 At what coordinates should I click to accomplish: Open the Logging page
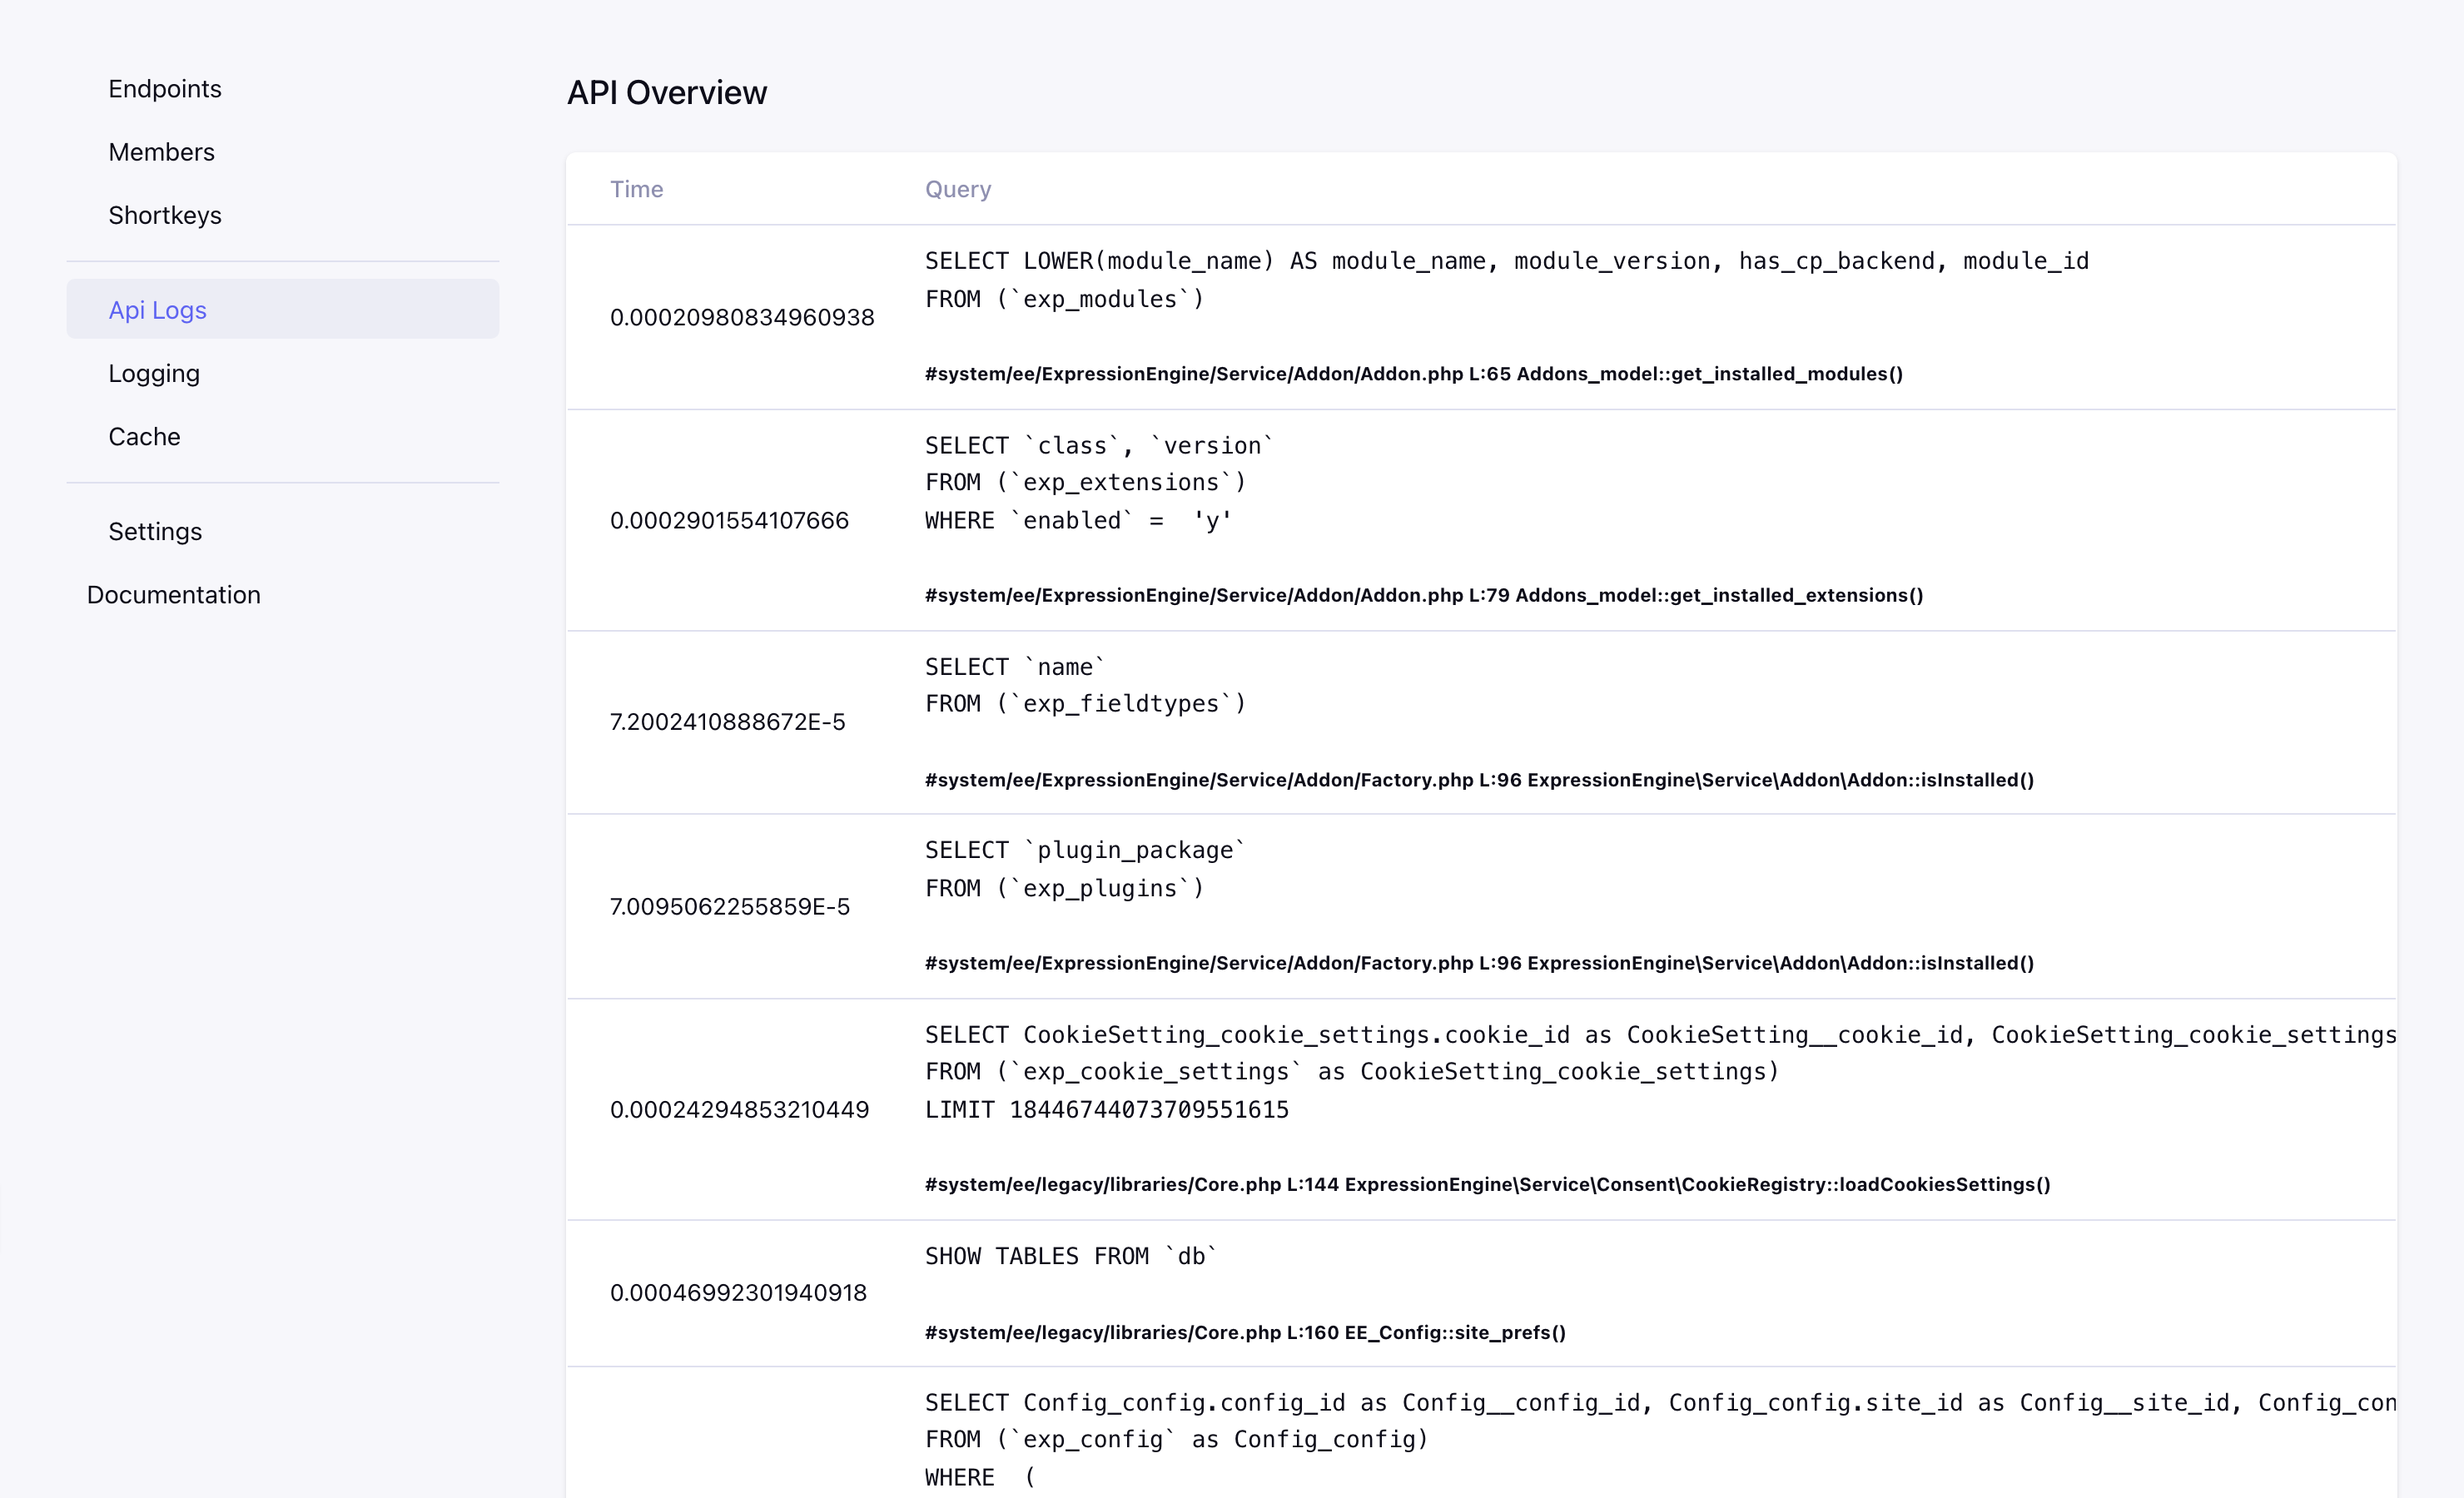154,373
